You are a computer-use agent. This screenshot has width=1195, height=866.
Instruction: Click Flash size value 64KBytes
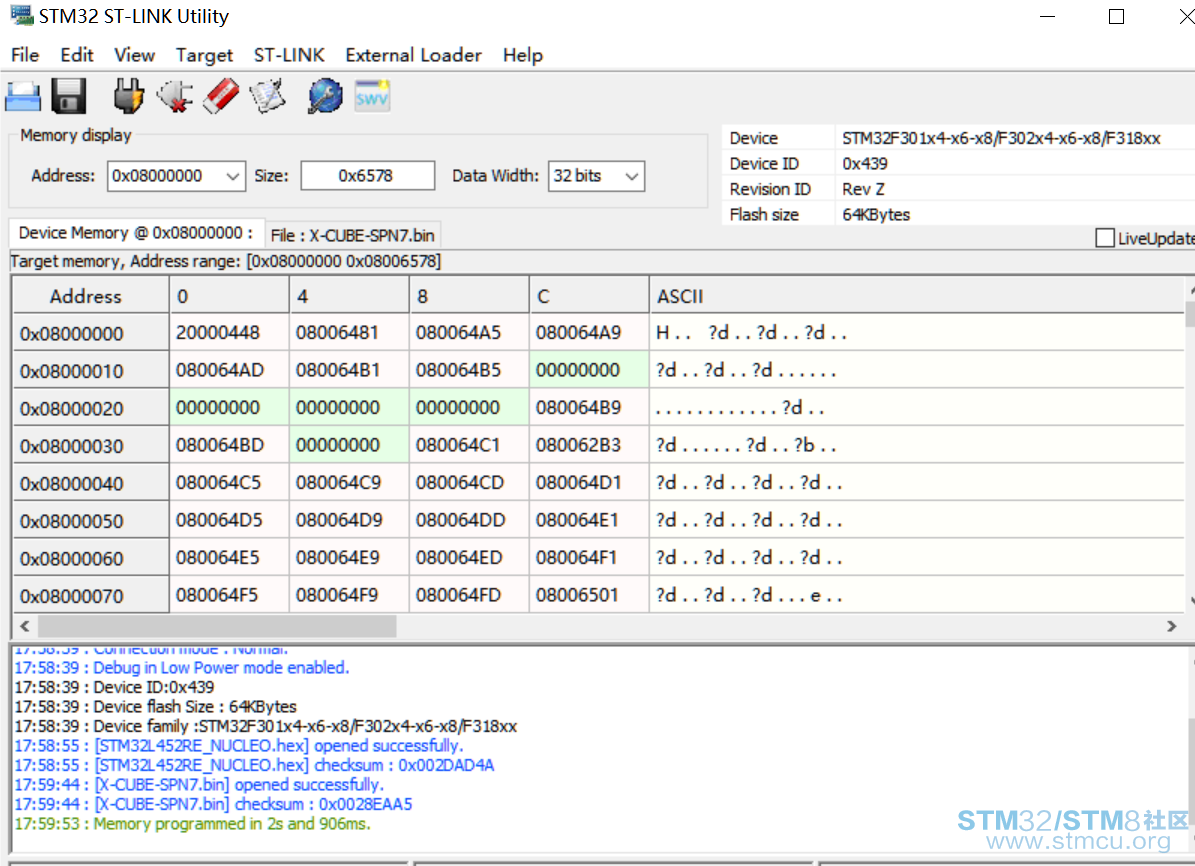[x=876, y=215]
